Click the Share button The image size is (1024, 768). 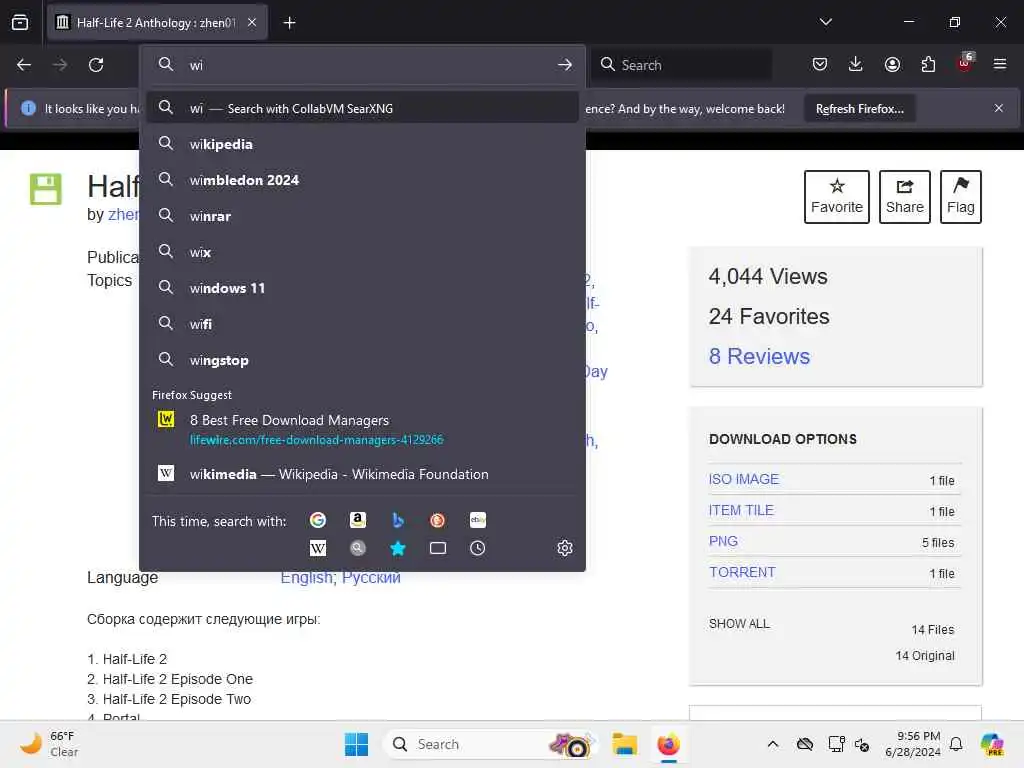(x=904, y=197)
